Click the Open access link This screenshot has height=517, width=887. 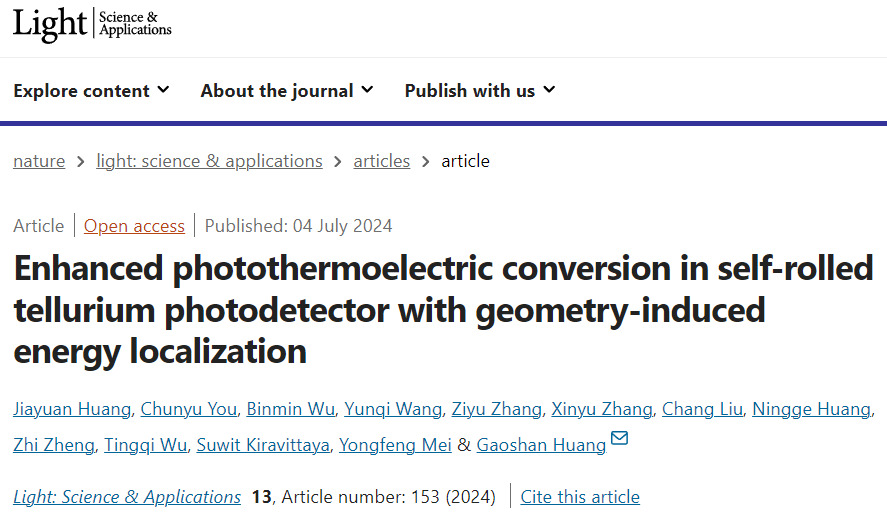(x=134, y=226)
